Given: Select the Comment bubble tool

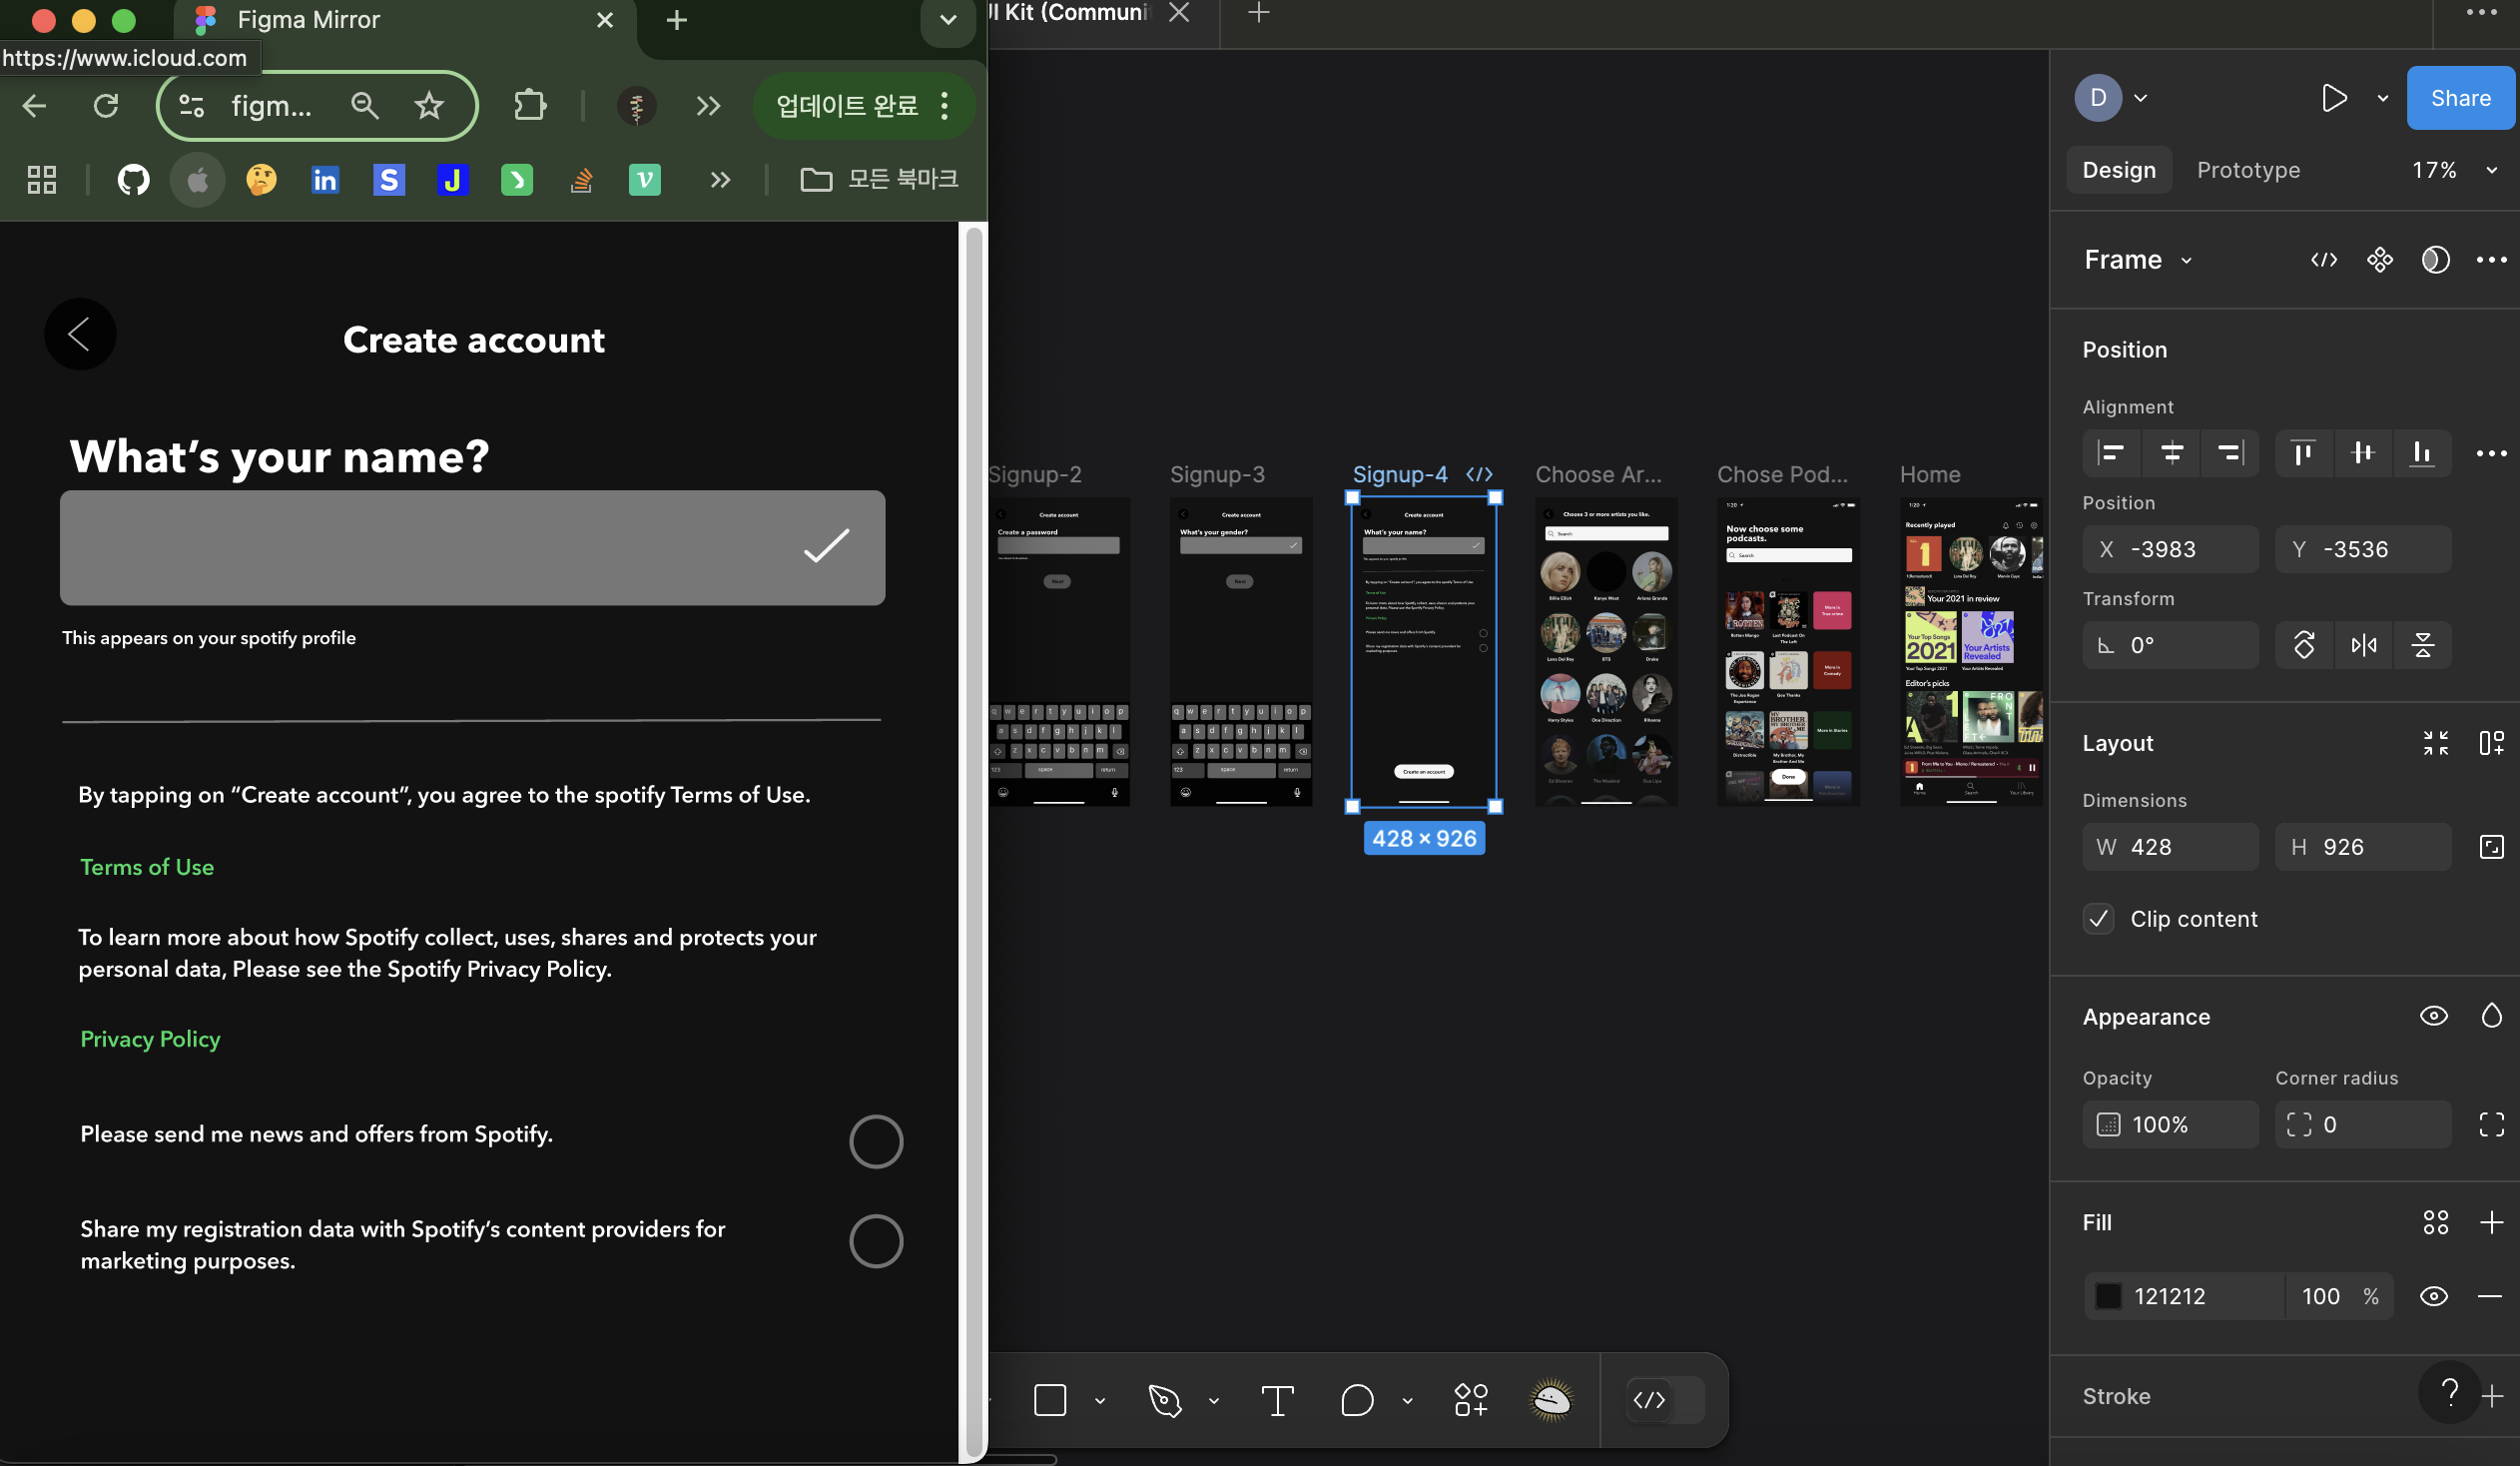Looking at the screenshot, I should (x=1356, y=1400).
